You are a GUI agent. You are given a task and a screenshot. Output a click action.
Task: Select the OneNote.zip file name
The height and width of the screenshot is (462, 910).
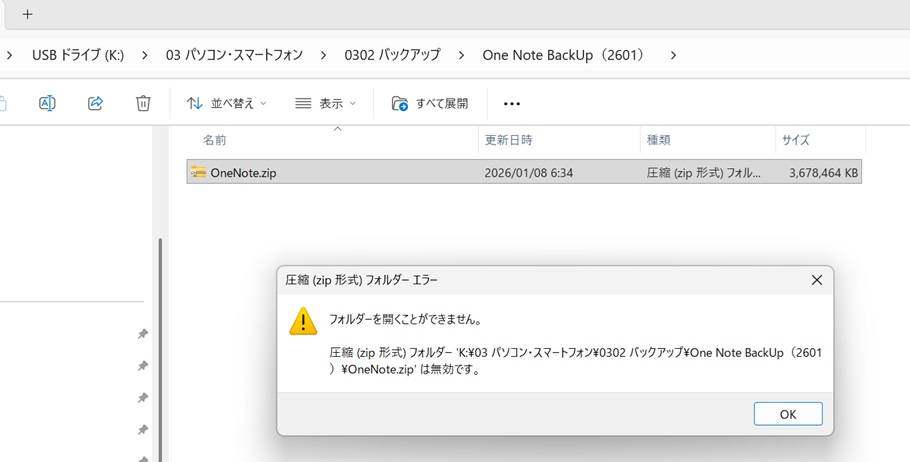point(243,172)
